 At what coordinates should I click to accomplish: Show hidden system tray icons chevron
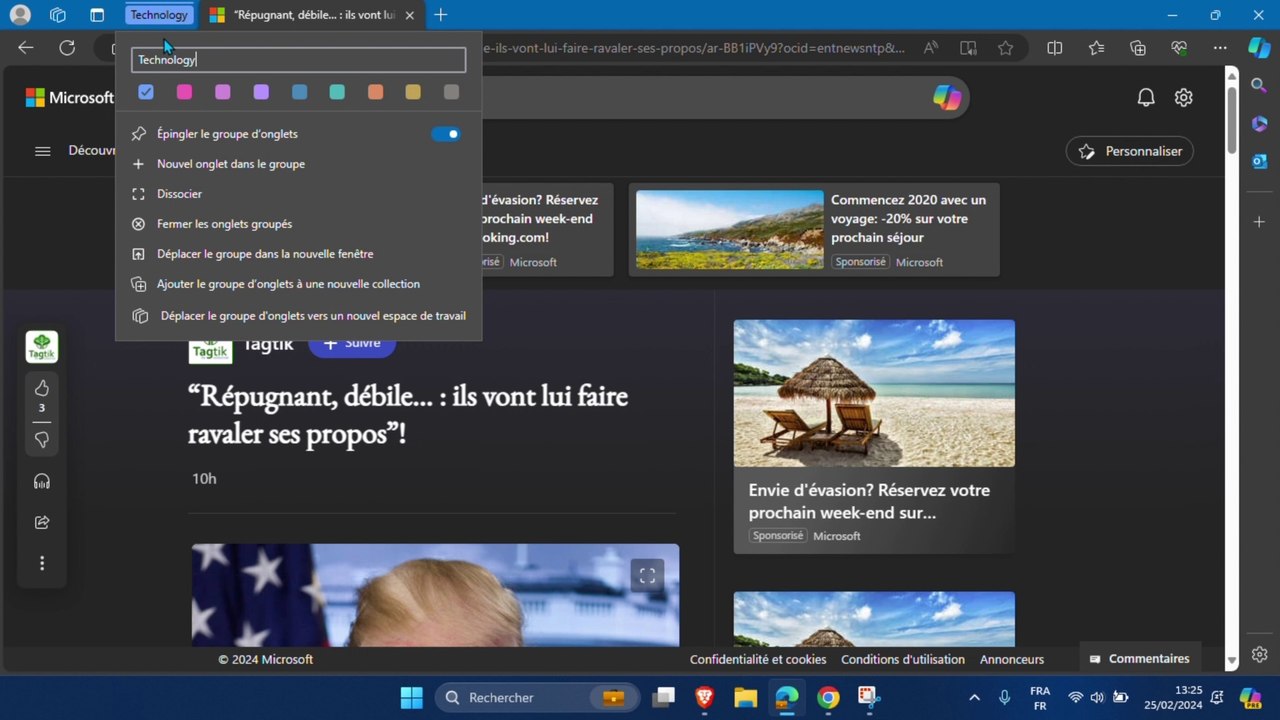coord(974,697)
